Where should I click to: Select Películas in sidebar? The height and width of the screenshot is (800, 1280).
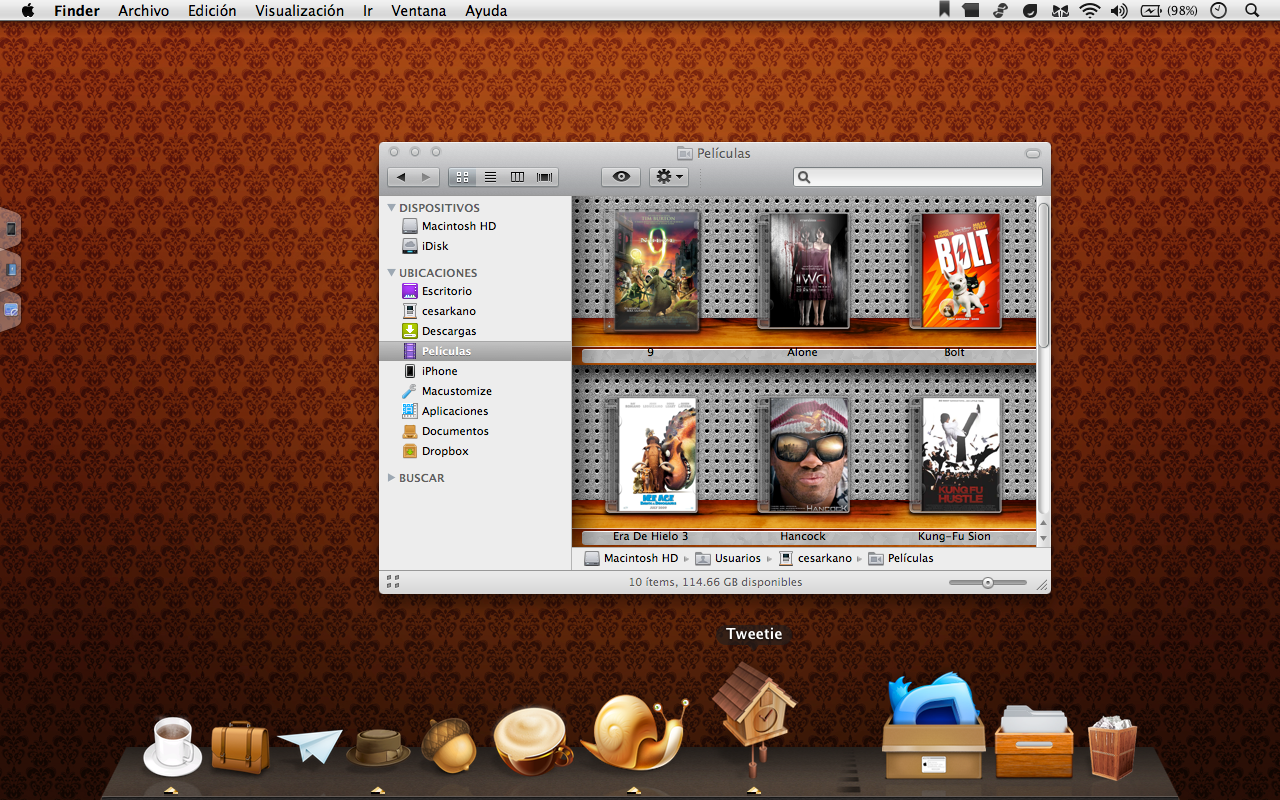coord(475,351)
